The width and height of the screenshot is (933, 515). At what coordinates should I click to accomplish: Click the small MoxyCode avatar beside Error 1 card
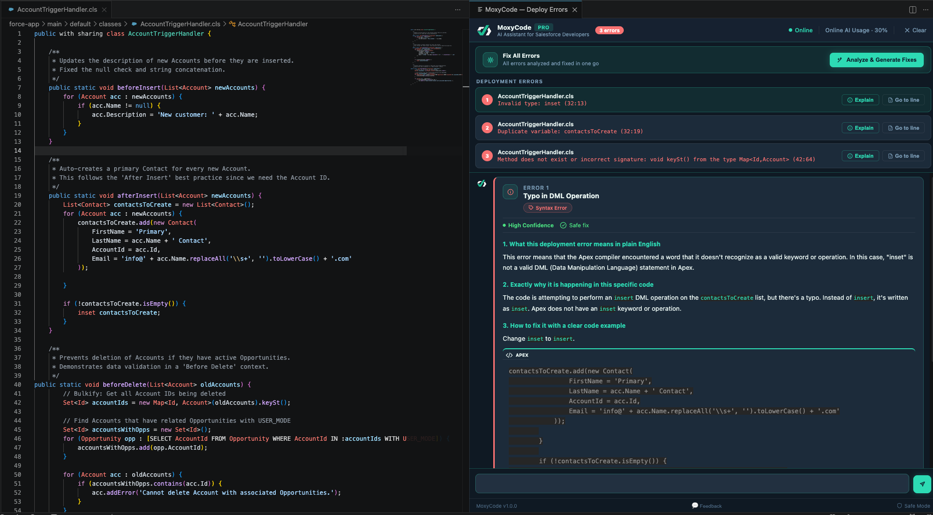click(482, 184)
